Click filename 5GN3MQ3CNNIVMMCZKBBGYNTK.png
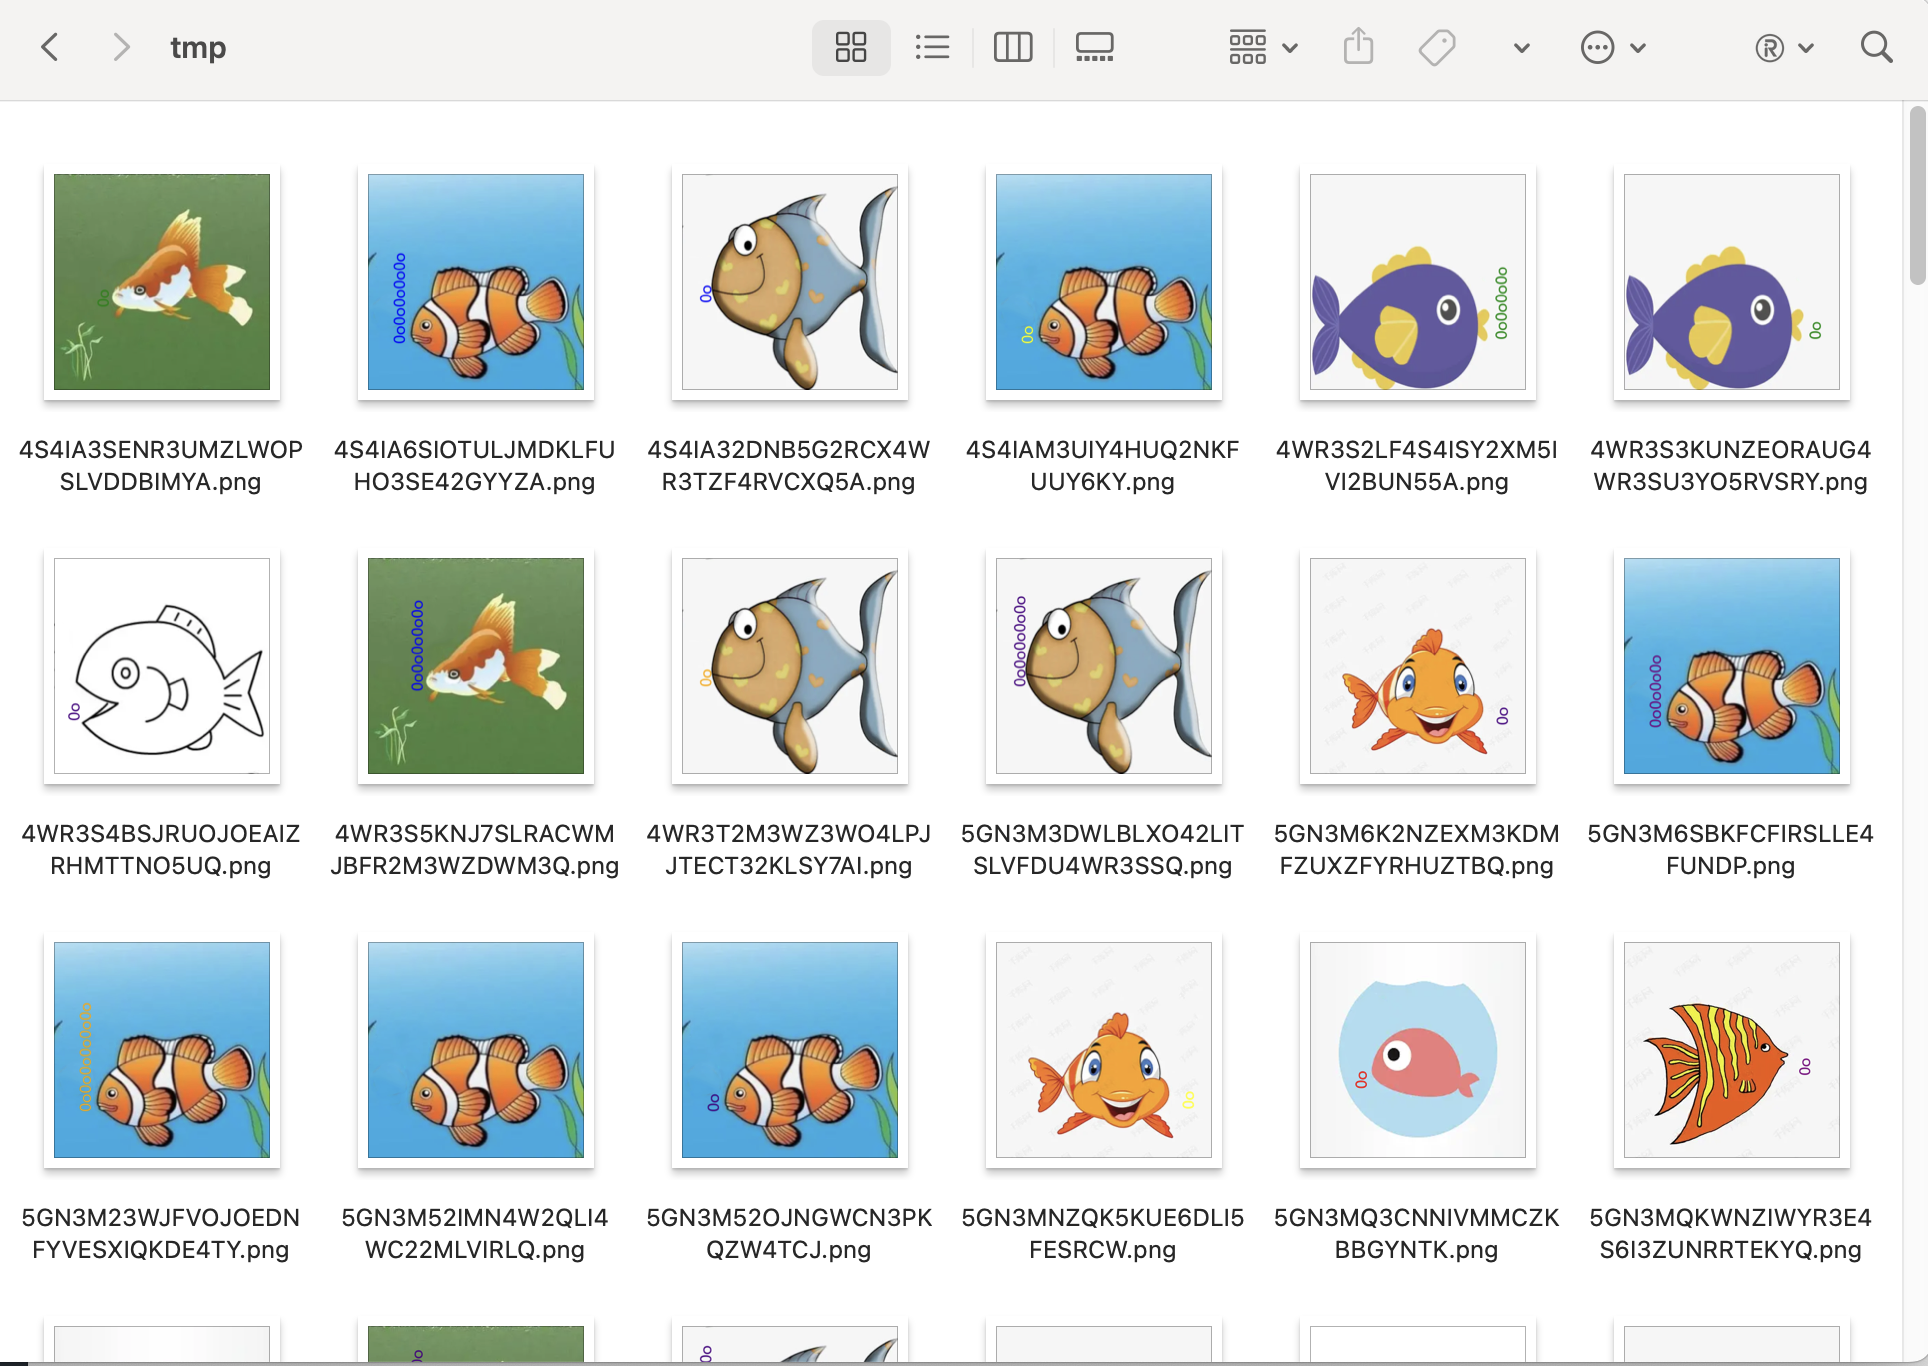 pyautogui.click(x=1417, y=1234)
